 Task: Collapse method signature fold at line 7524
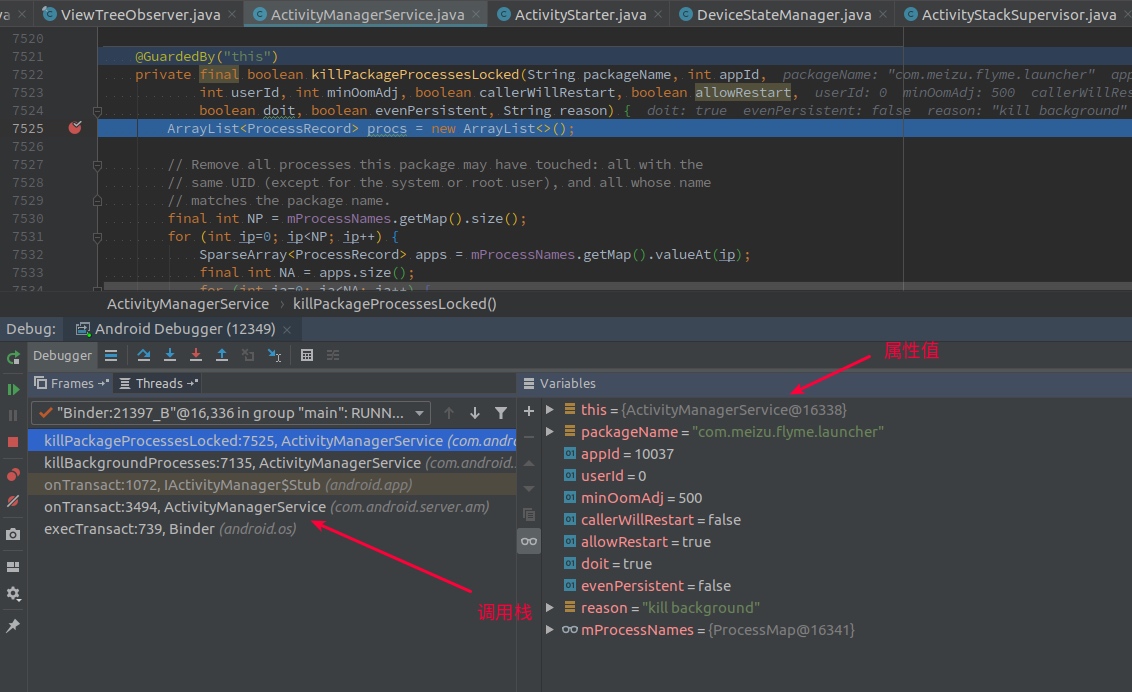[97, 111]
